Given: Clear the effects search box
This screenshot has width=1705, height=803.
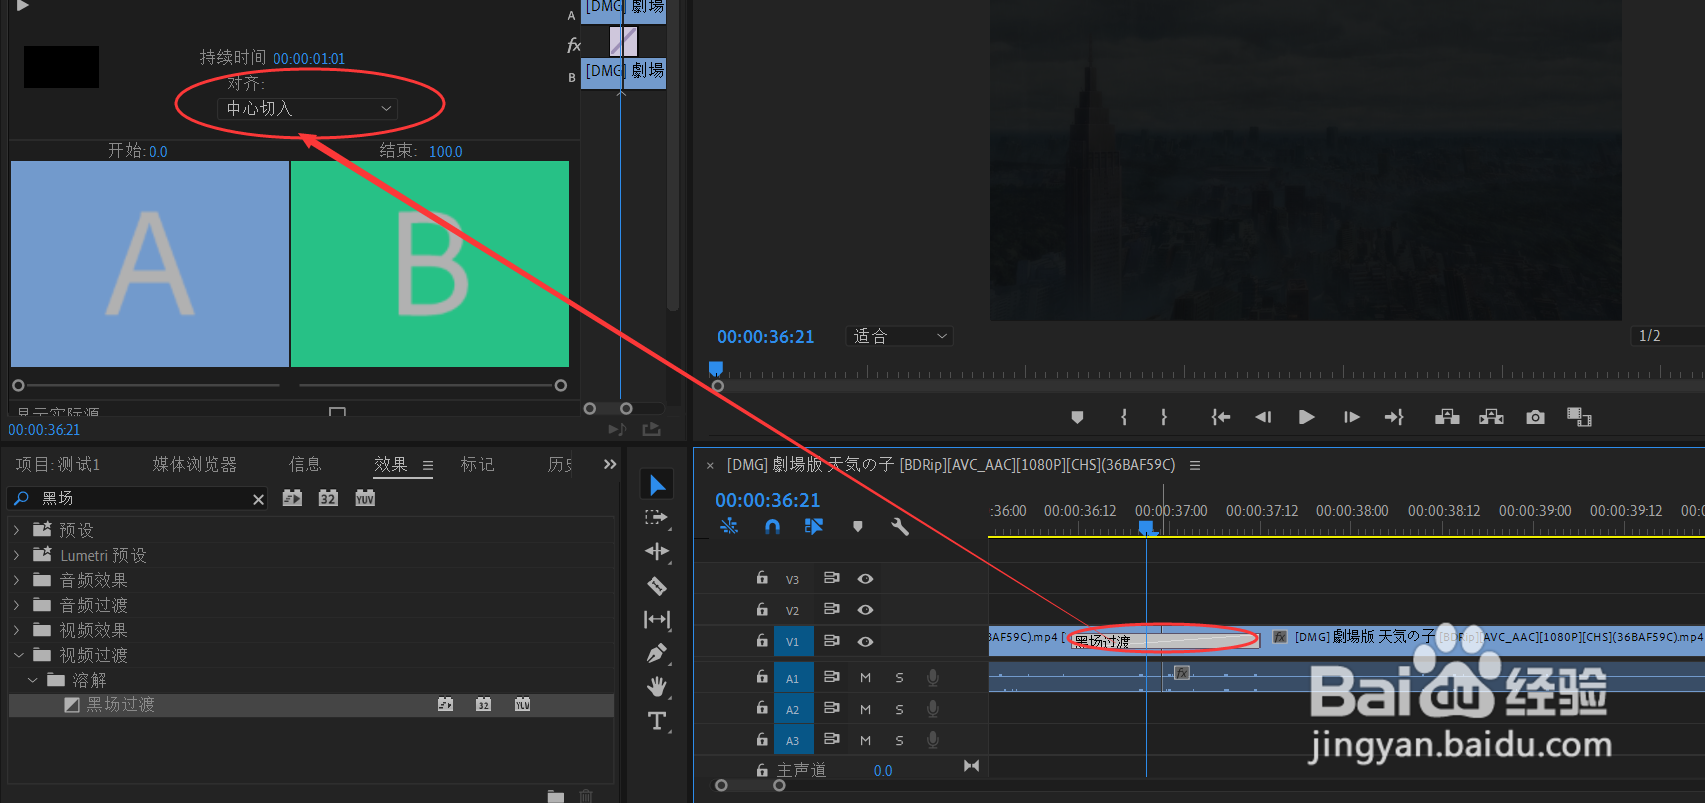Looking at the screenshot, I should click(x=258, y=499).
